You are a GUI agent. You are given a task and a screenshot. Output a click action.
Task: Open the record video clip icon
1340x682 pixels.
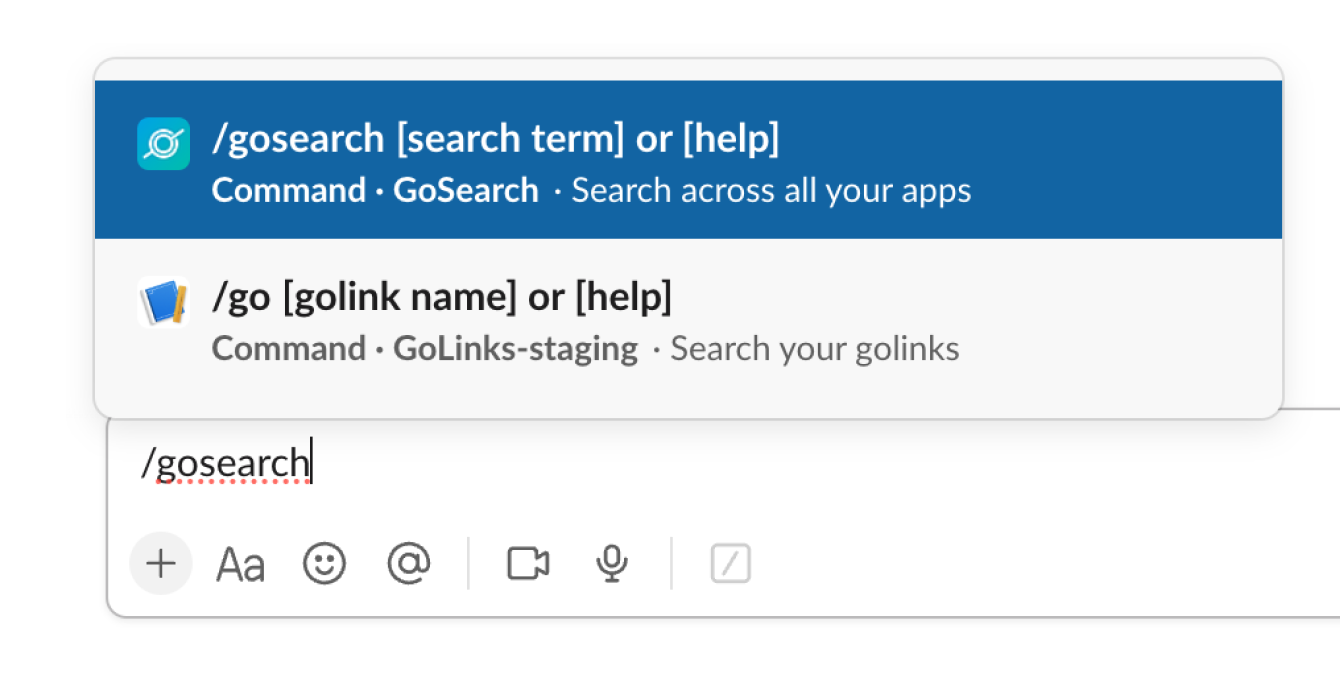coord(528,563)
